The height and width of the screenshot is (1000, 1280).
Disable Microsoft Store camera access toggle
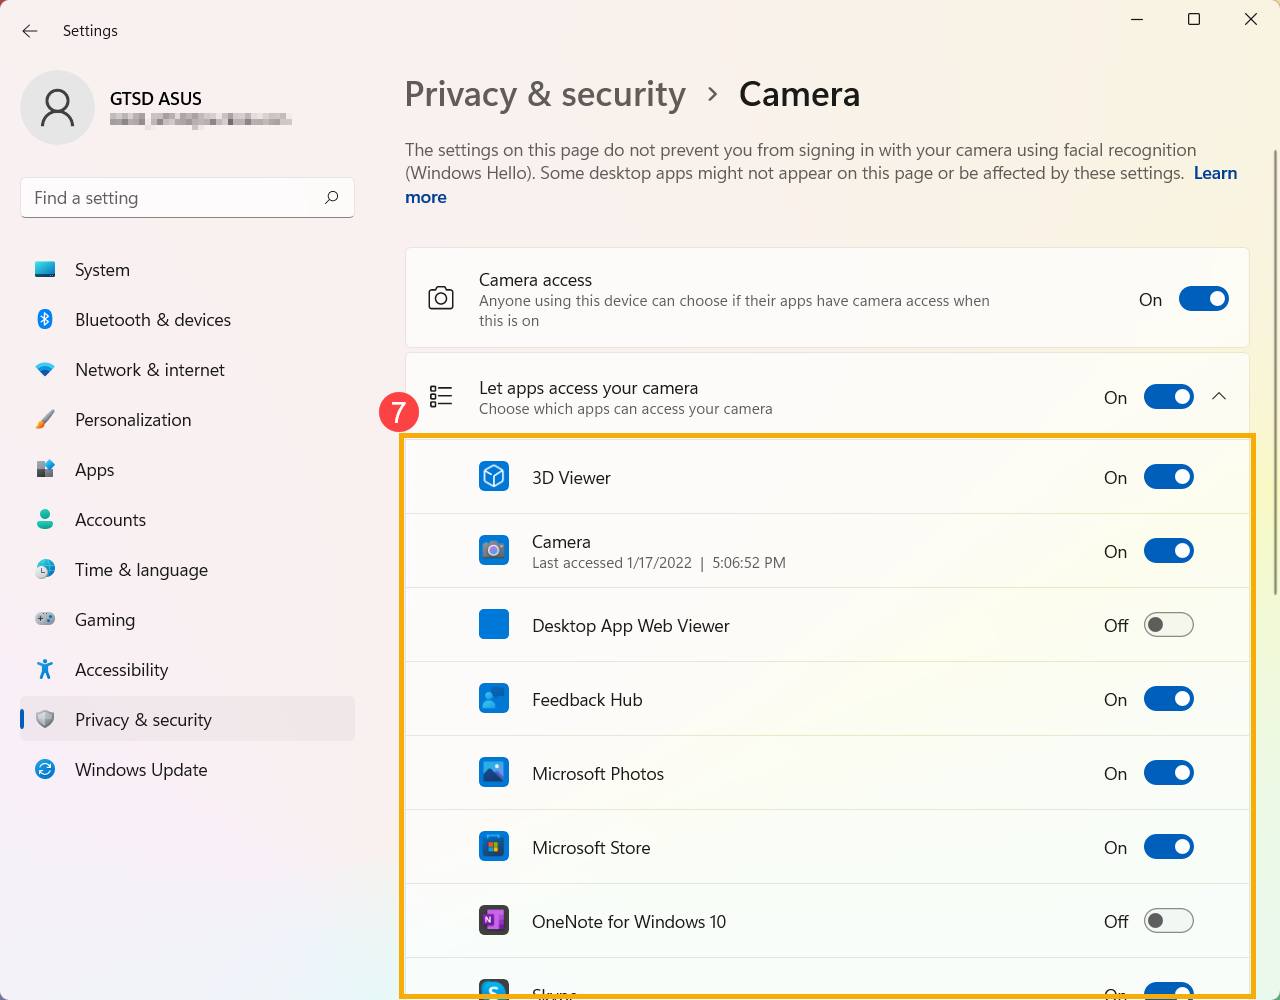click(x=1169, y=847)
